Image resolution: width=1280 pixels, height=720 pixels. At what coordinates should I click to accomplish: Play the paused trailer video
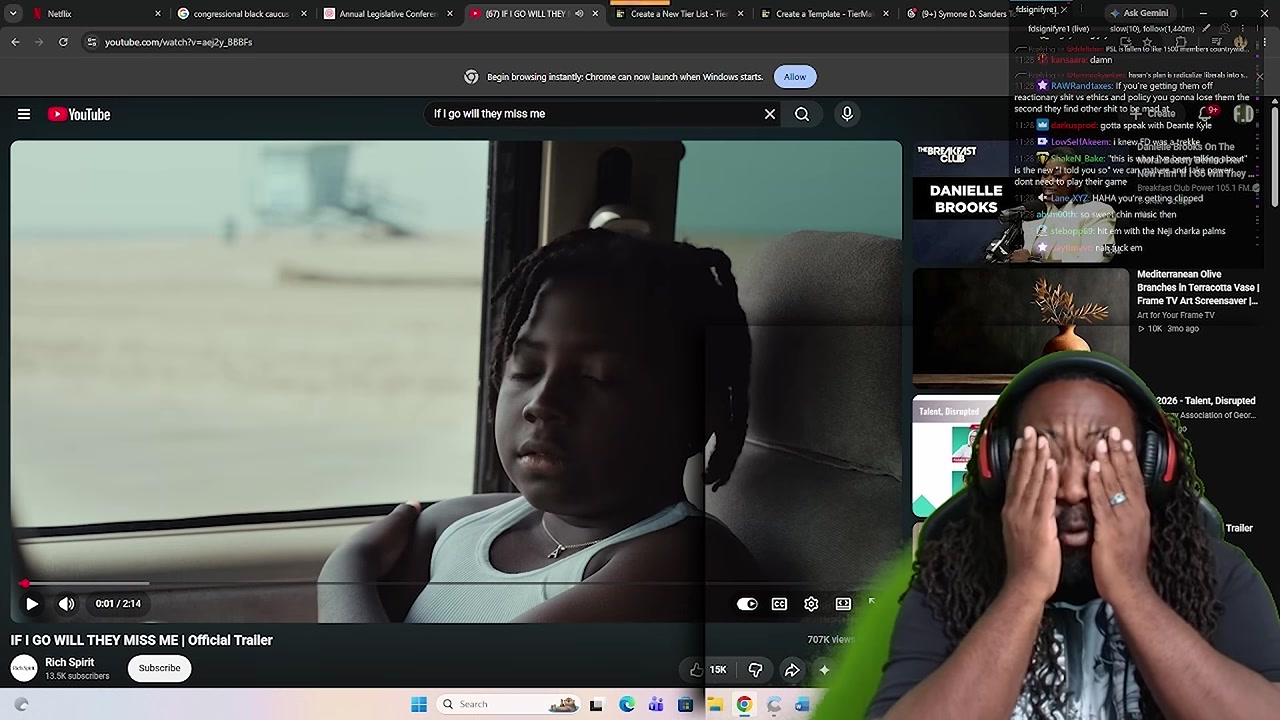(32, 604)
